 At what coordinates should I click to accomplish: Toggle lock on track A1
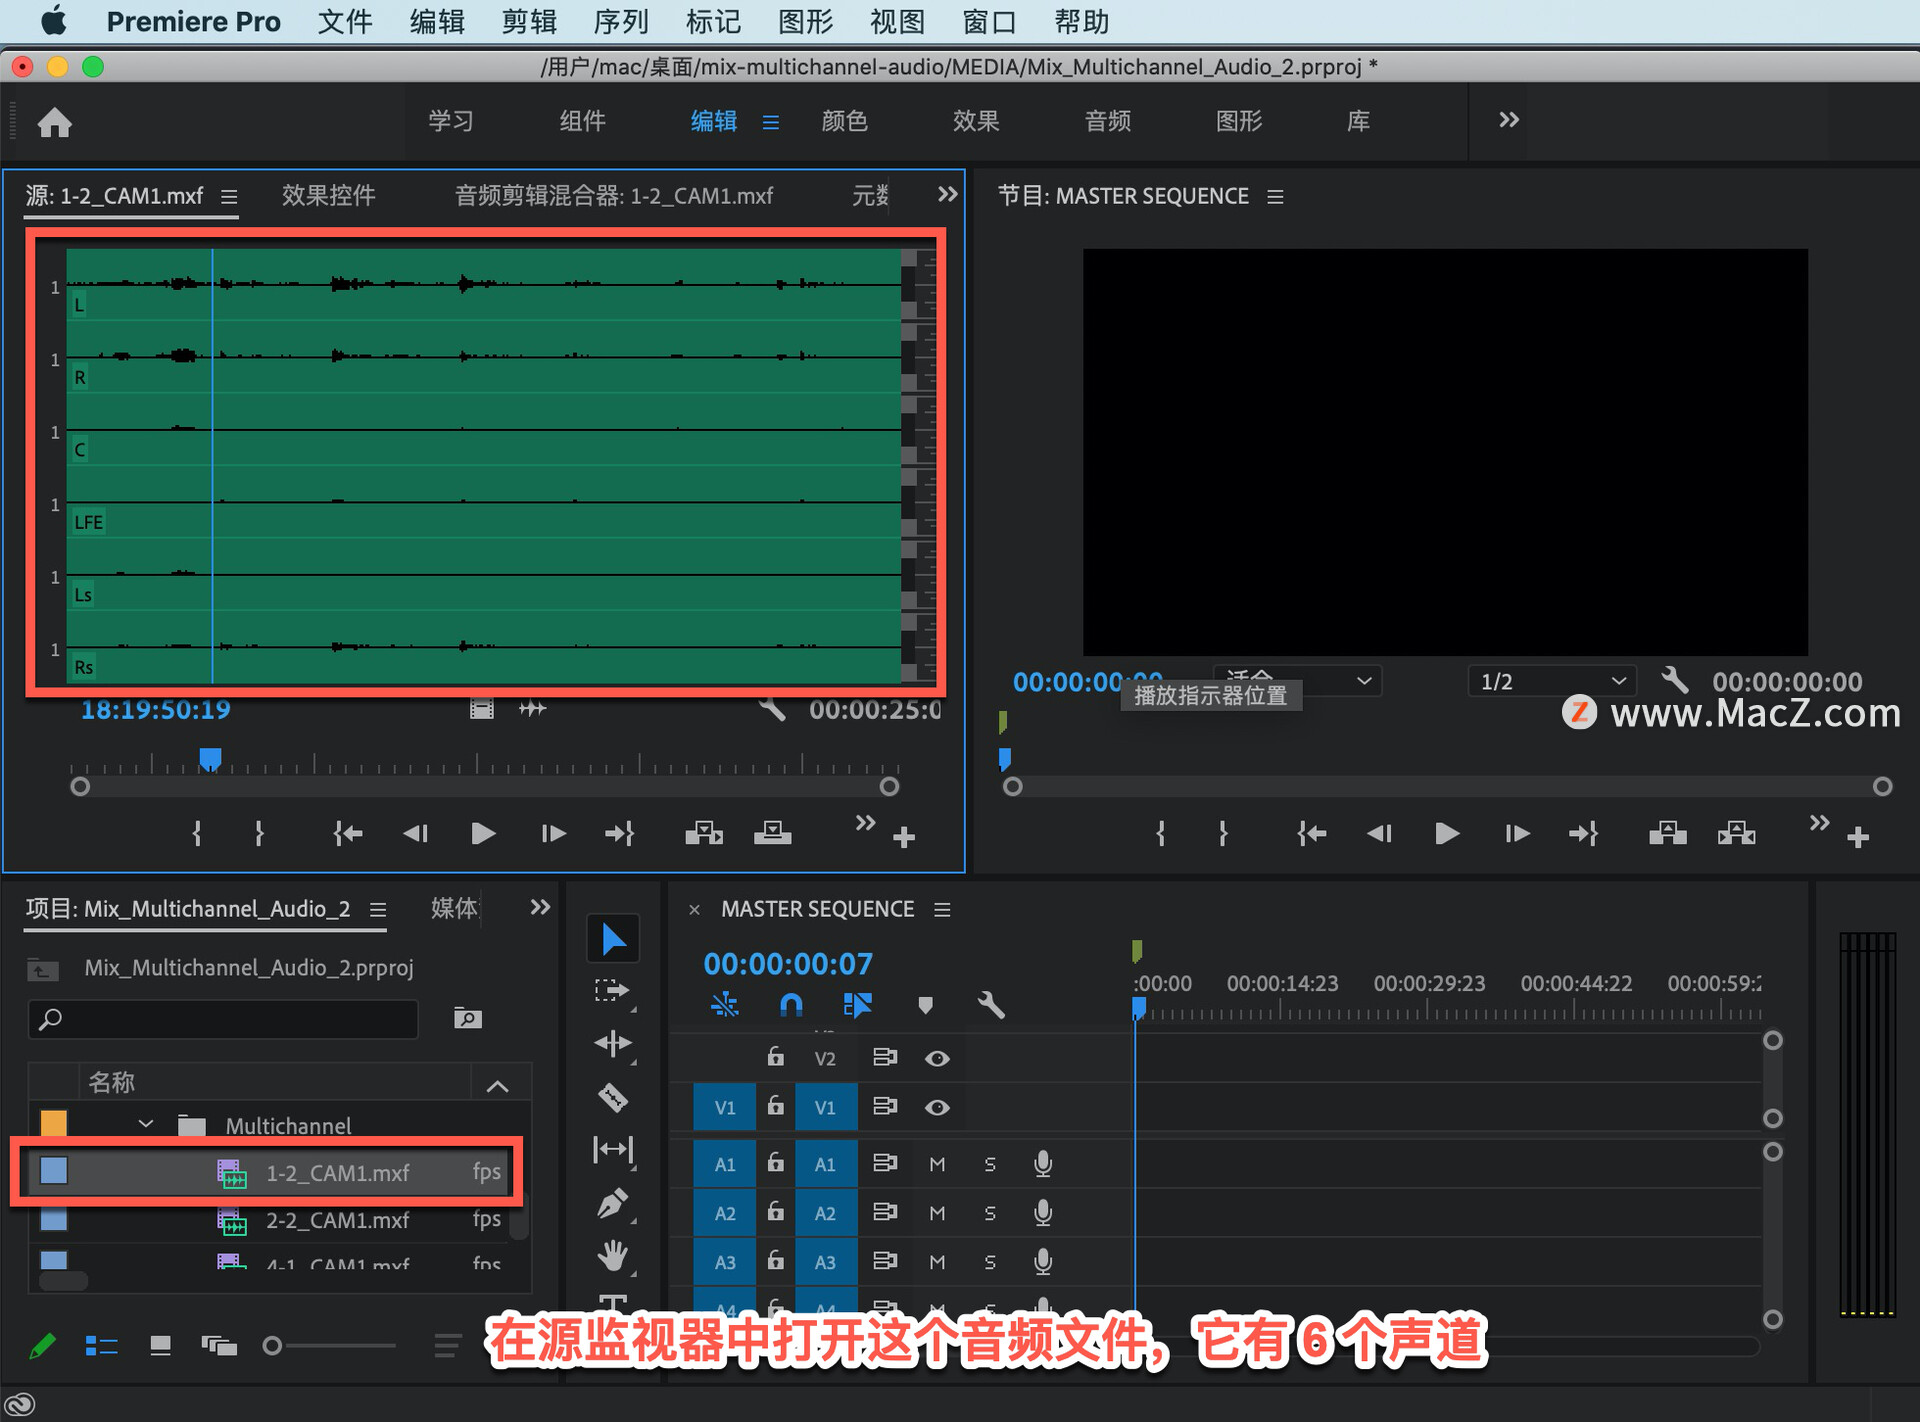point(775,1162)
